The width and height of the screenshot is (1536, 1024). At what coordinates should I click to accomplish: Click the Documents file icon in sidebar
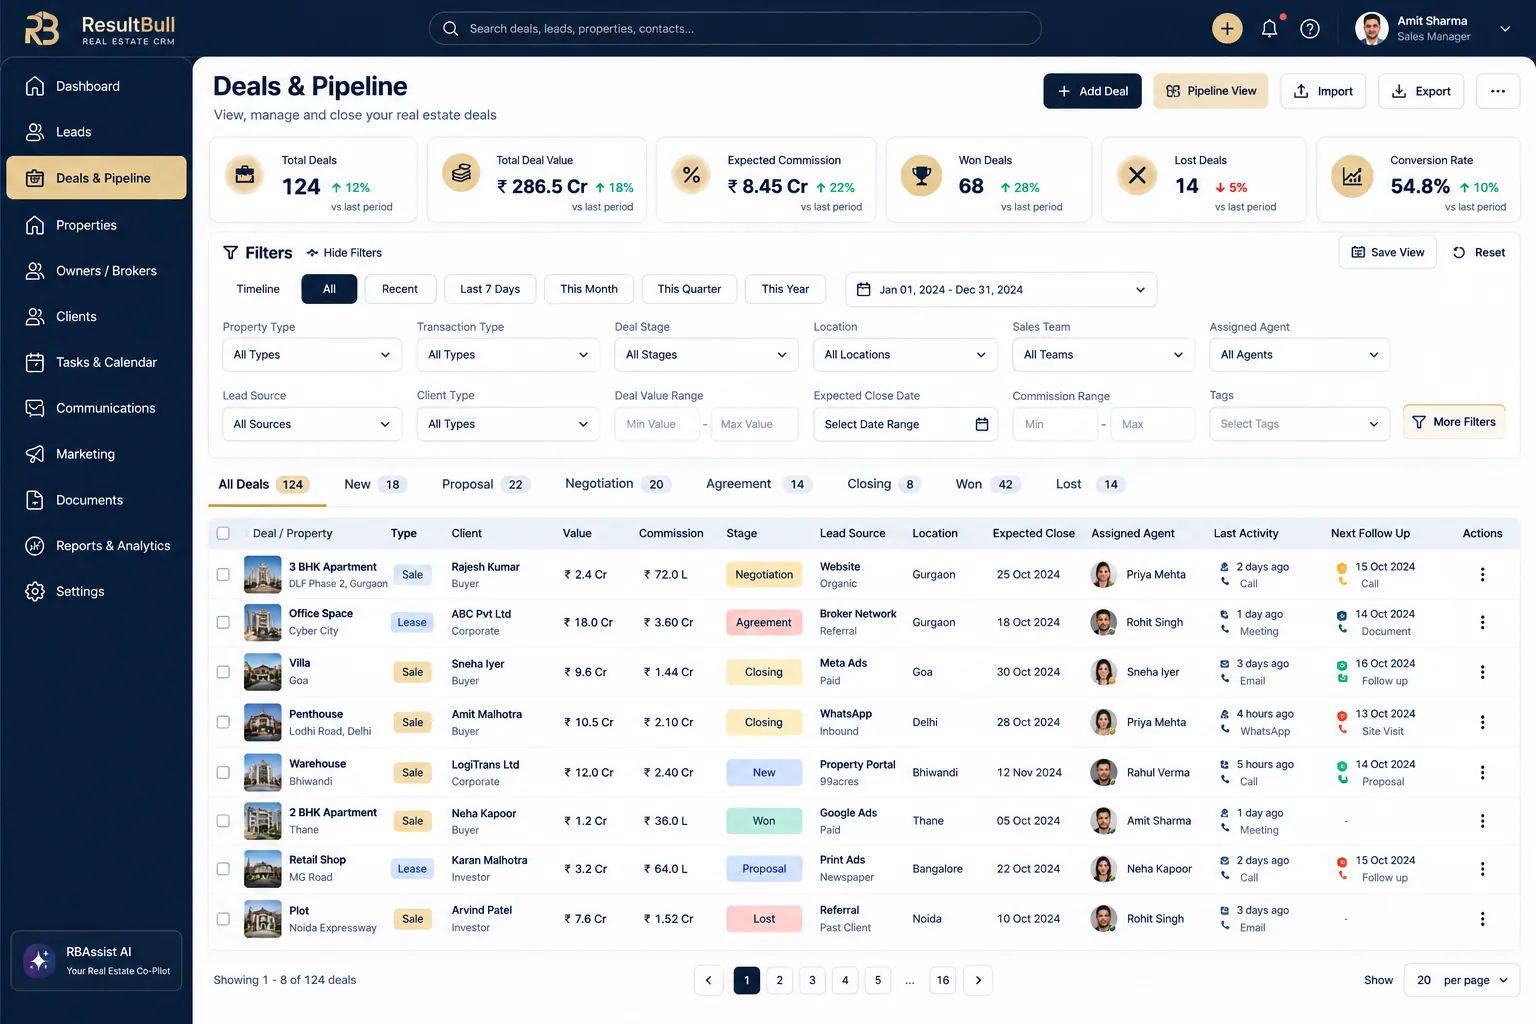pyautogui.click(x=35, y=500)
